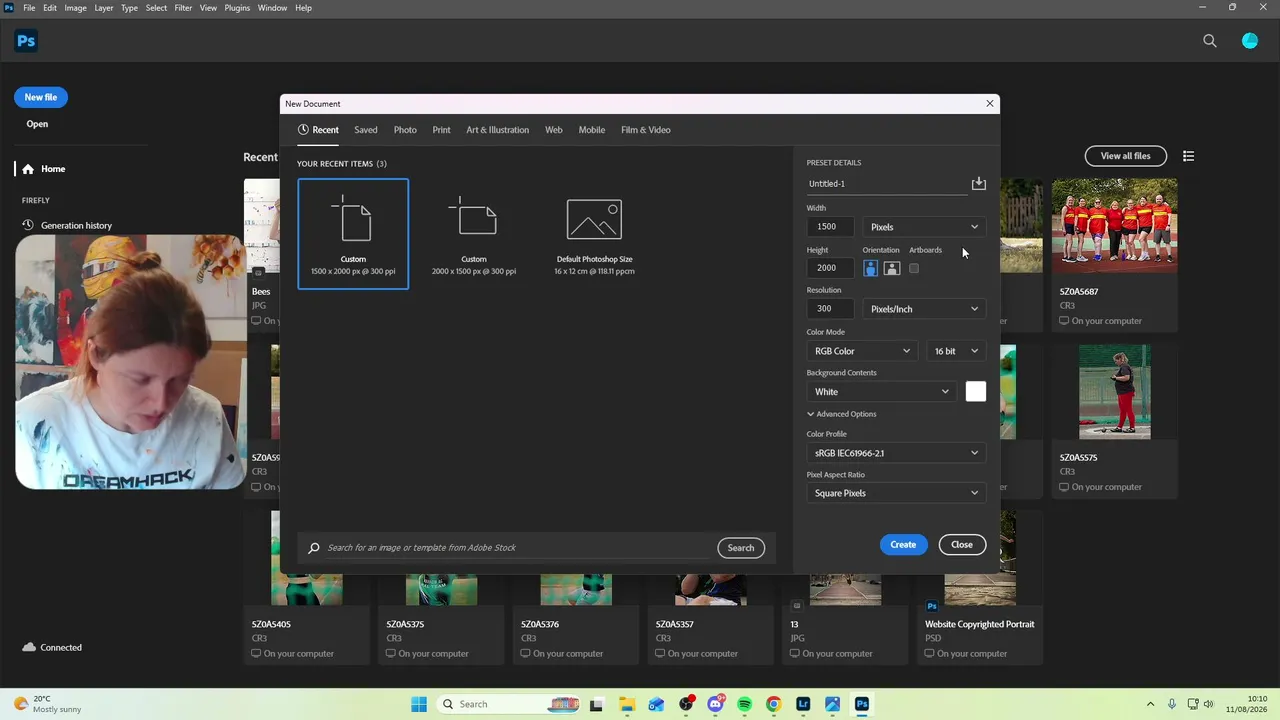Show hidden system tray icons chevron
This screenshot has height=720, width=1280.
[x=1150, y=704]
